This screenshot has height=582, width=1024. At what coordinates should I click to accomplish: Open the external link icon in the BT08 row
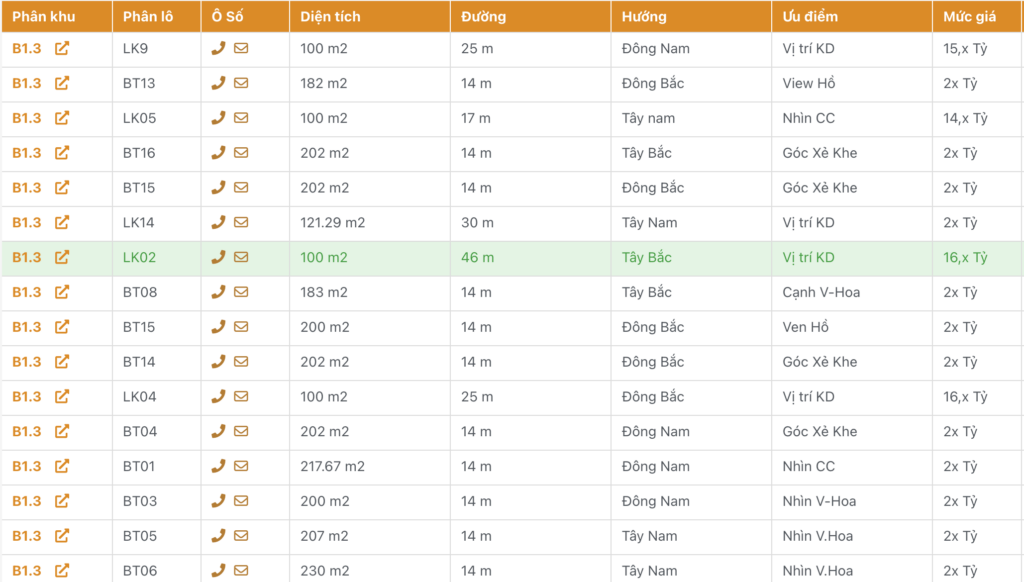click(62, 292)
